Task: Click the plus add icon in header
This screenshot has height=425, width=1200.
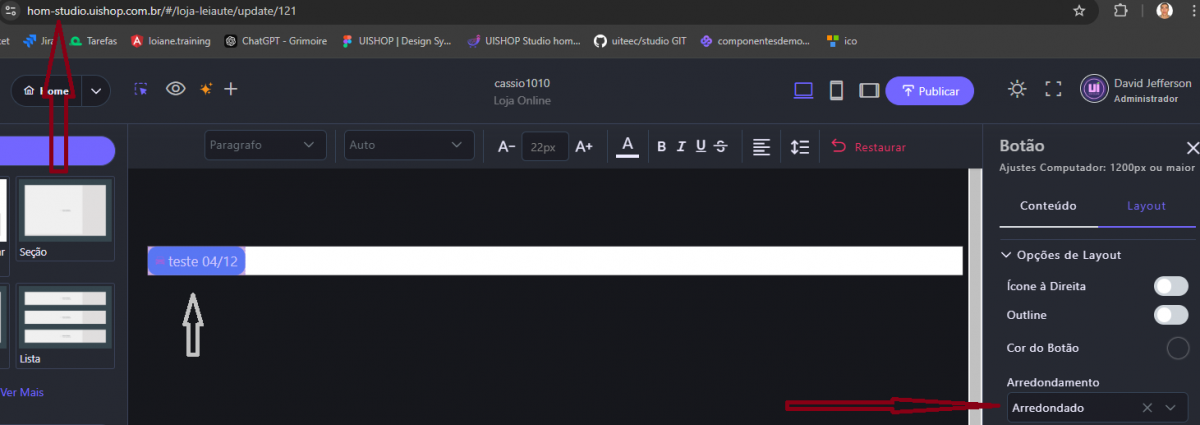Action: (231, 89)
